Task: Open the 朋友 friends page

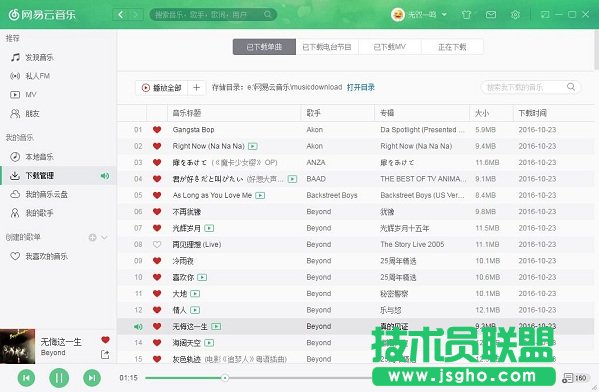Action: 25,113
